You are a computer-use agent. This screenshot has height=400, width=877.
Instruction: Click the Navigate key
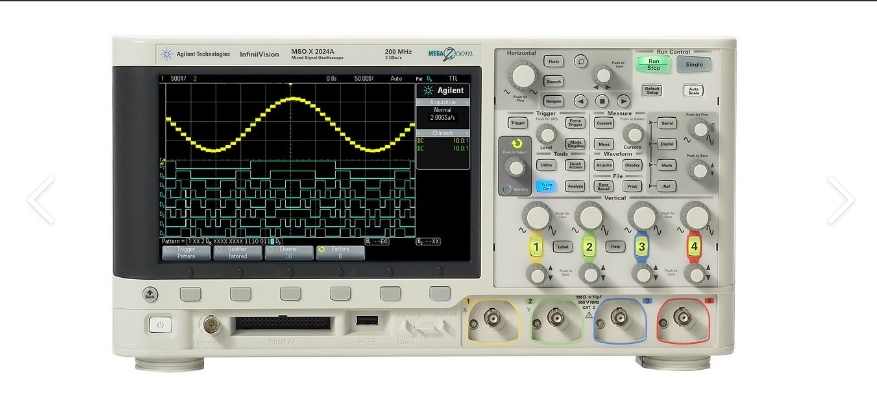[553, 101]
